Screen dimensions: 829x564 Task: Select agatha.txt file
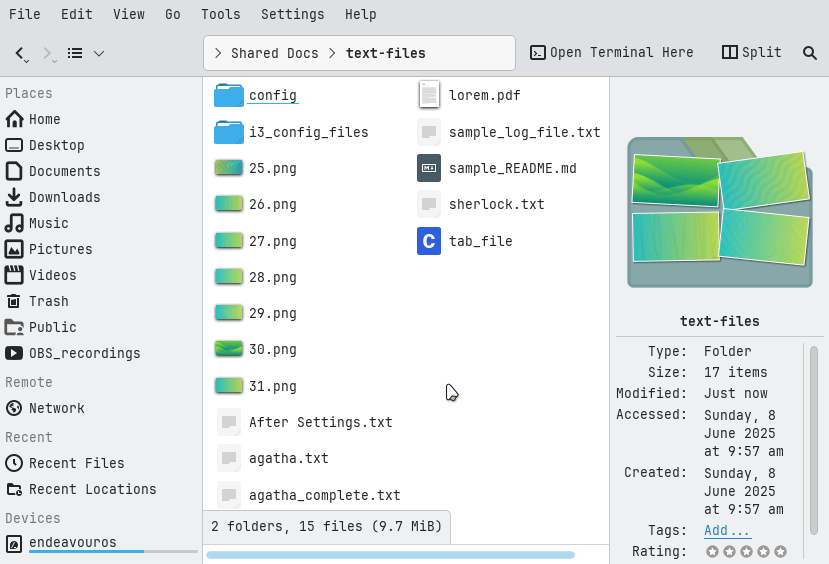(272, 458)
